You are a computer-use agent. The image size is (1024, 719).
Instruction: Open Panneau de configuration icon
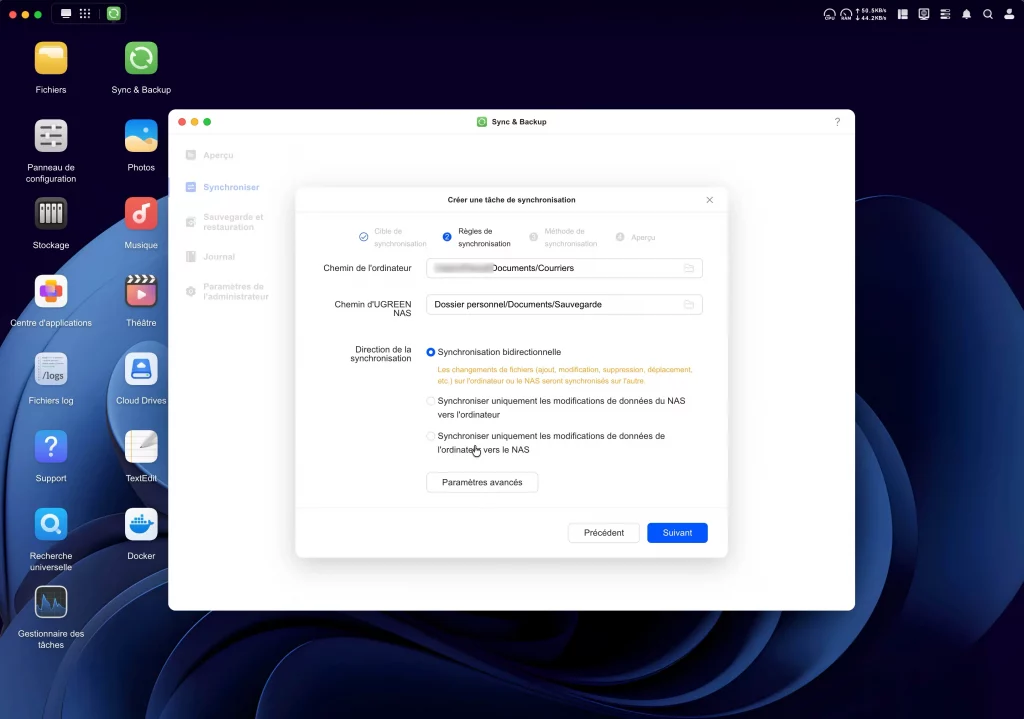[51, 136]
